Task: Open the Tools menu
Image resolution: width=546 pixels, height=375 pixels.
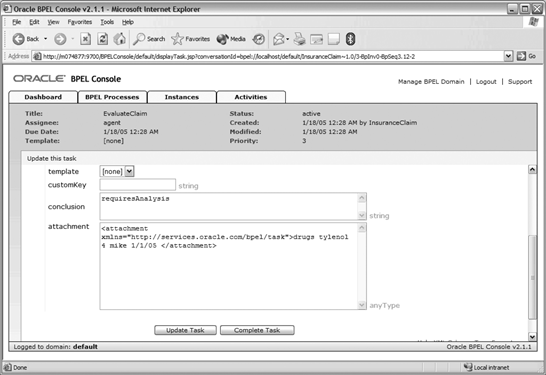Action: tap(107, 22)
